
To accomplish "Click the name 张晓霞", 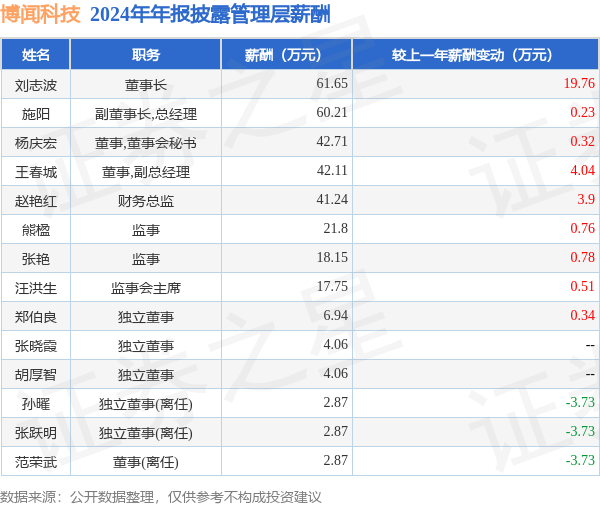I will click(36, 347).
